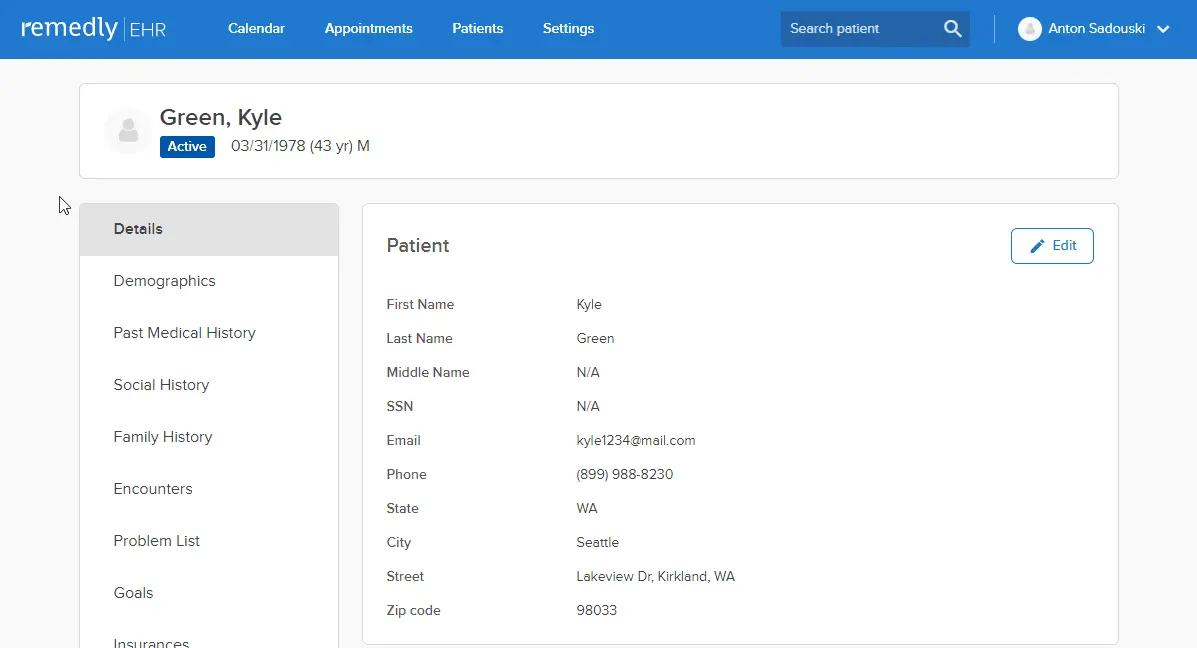Viewport: 1197px width, 648px height.
Task: Click the Email field label
Action: point(403,440)
